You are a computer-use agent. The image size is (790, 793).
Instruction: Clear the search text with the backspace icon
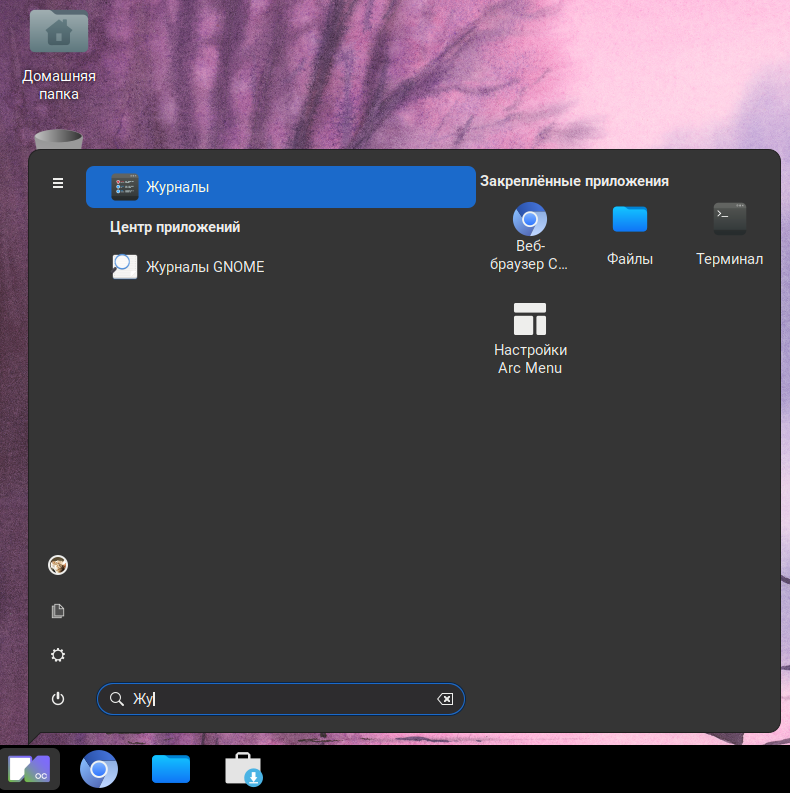point(445,699)
